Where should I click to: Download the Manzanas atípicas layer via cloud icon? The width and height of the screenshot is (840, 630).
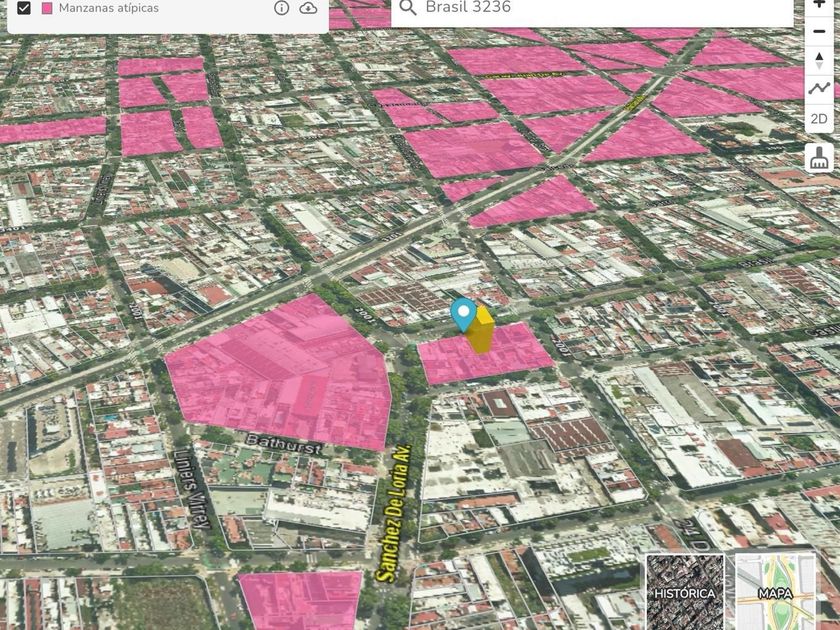tap(308, 8)
